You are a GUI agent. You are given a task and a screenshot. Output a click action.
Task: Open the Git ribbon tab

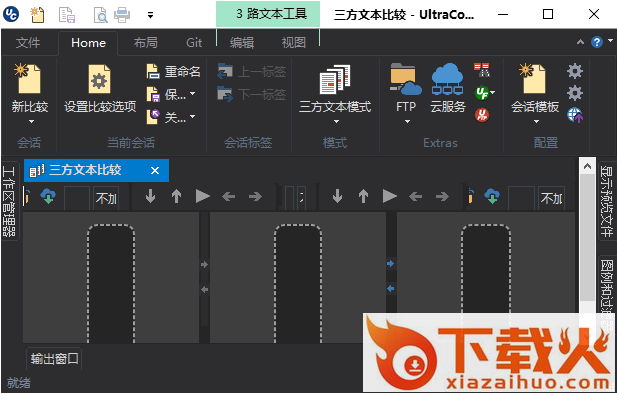click(194, 43)
